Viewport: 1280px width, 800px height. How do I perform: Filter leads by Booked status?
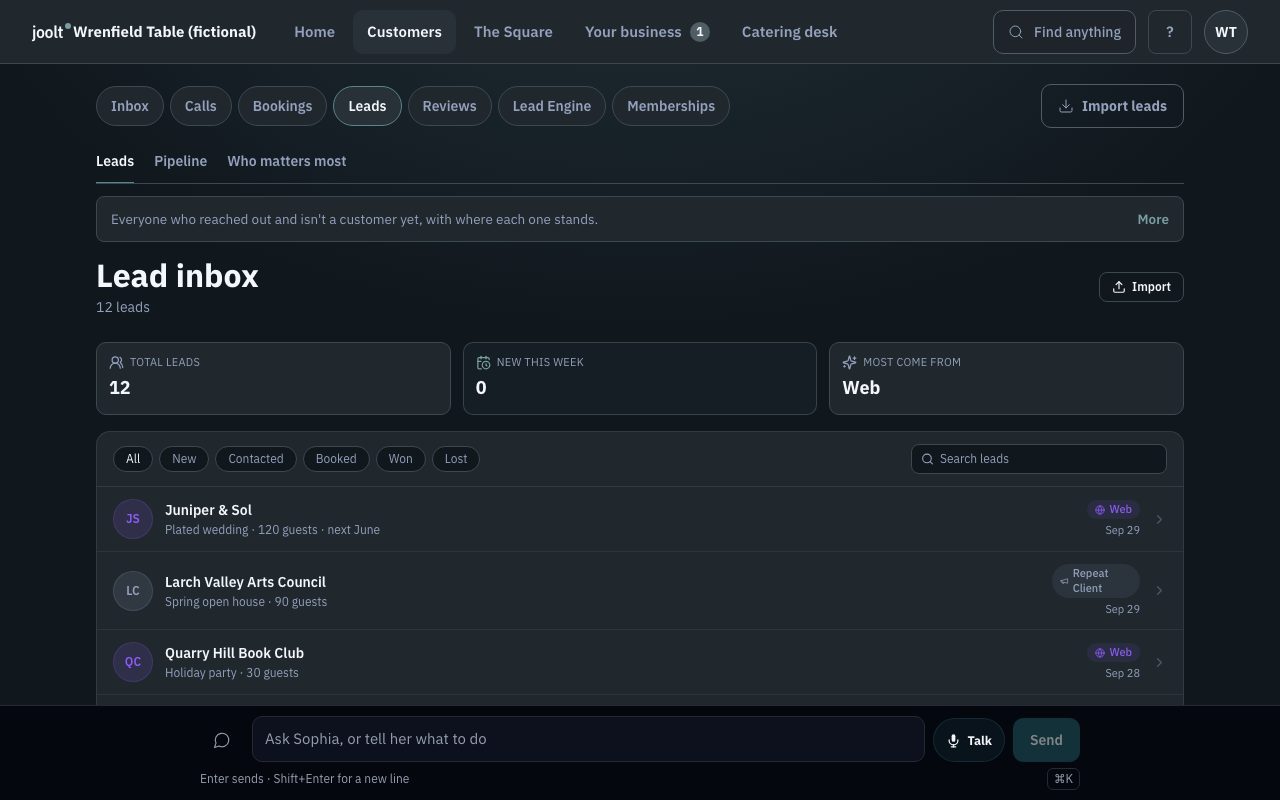(336, 459)
